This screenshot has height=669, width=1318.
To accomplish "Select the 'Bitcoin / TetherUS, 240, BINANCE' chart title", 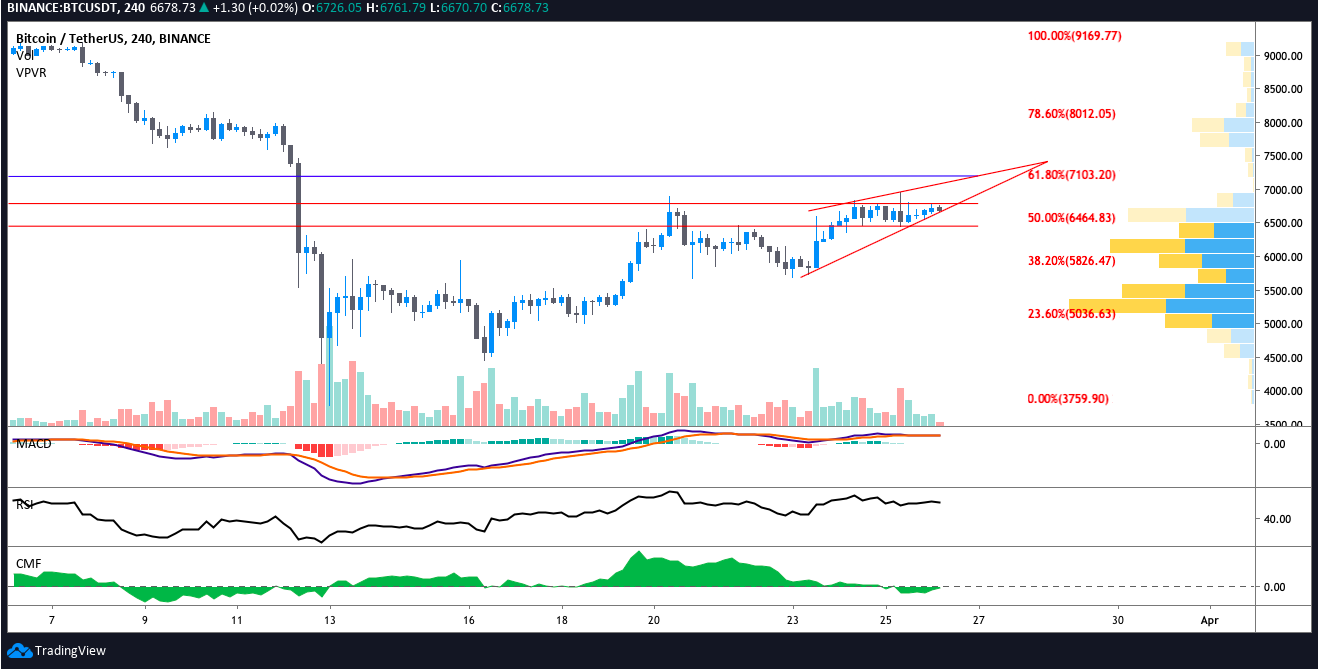I will click(x=113, y=39).
